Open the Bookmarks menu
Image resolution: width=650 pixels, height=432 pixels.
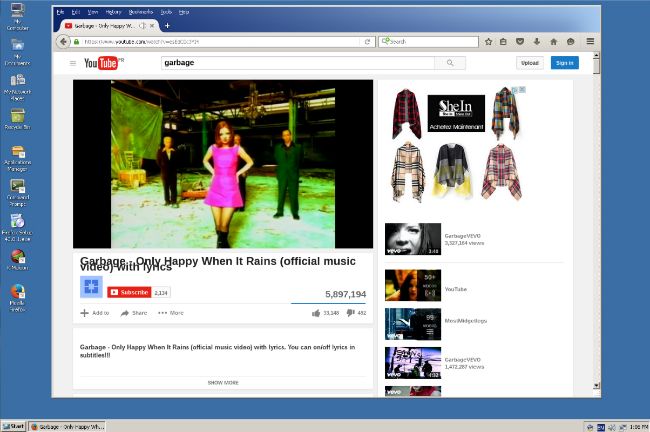[x=141, y=12]
